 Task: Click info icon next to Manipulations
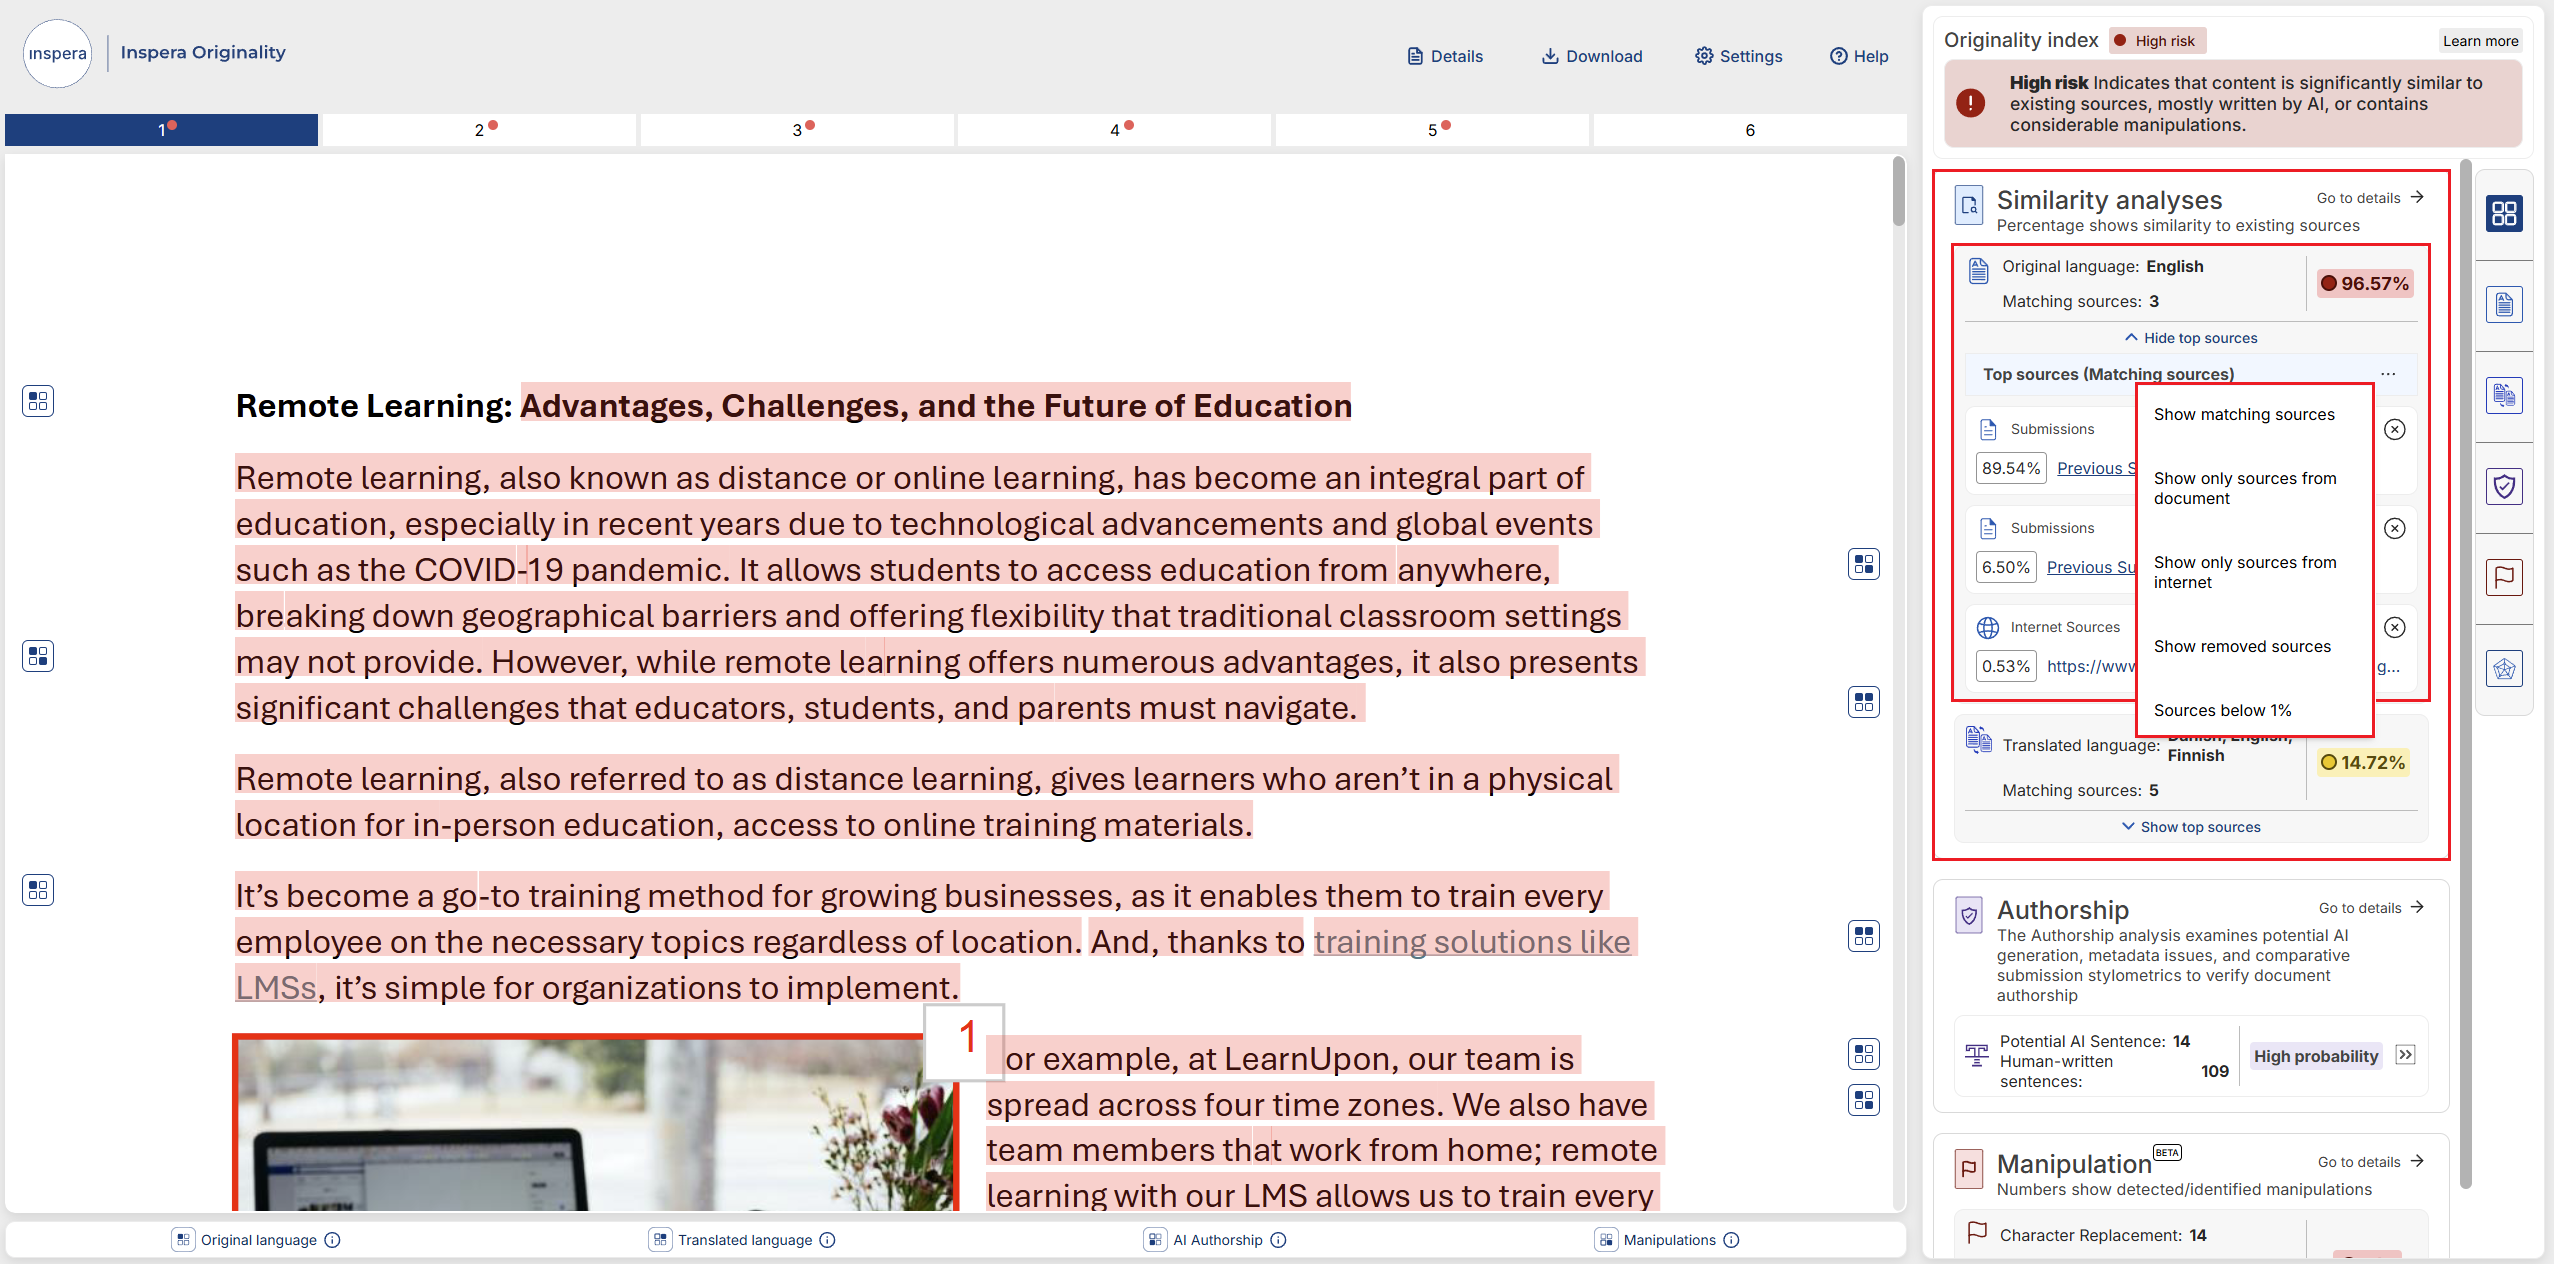[1732, 1240]
